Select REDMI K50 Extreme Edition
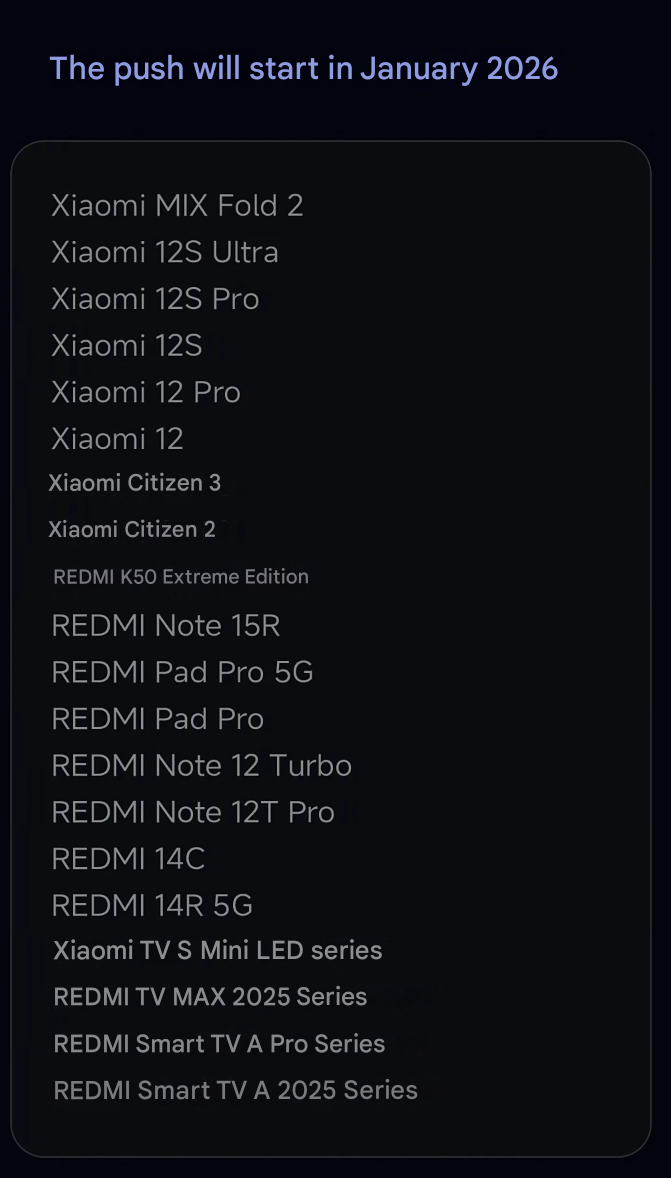This screenshot has height=1178, width=671. 181,577
